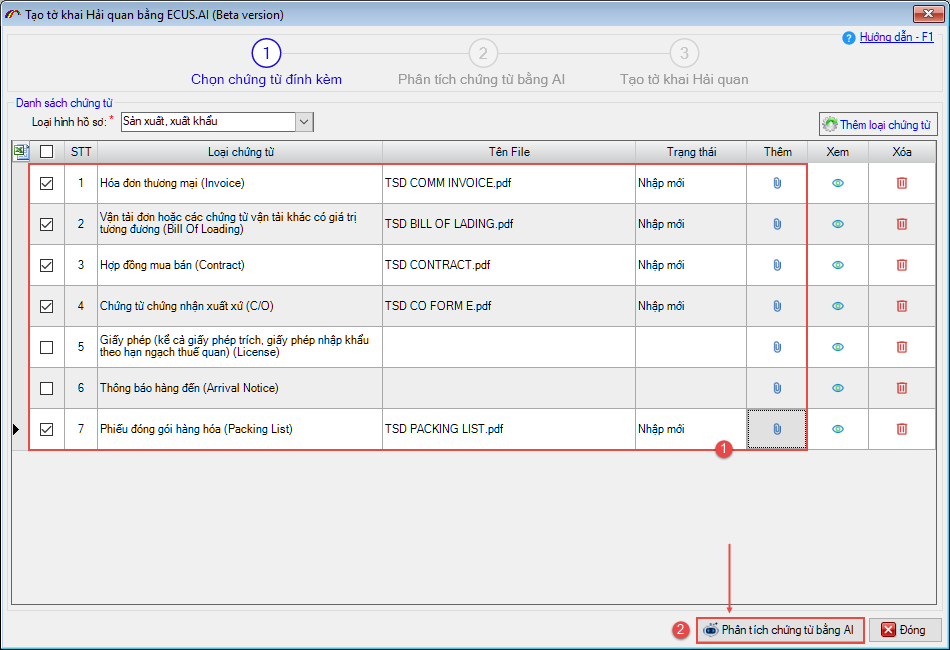Image resolution: width=950 pixels, height=650 pixels.
Task: Click Phân tích chứng từ bằng AI button
Action: pyautogui.click(x=779, y=630)
